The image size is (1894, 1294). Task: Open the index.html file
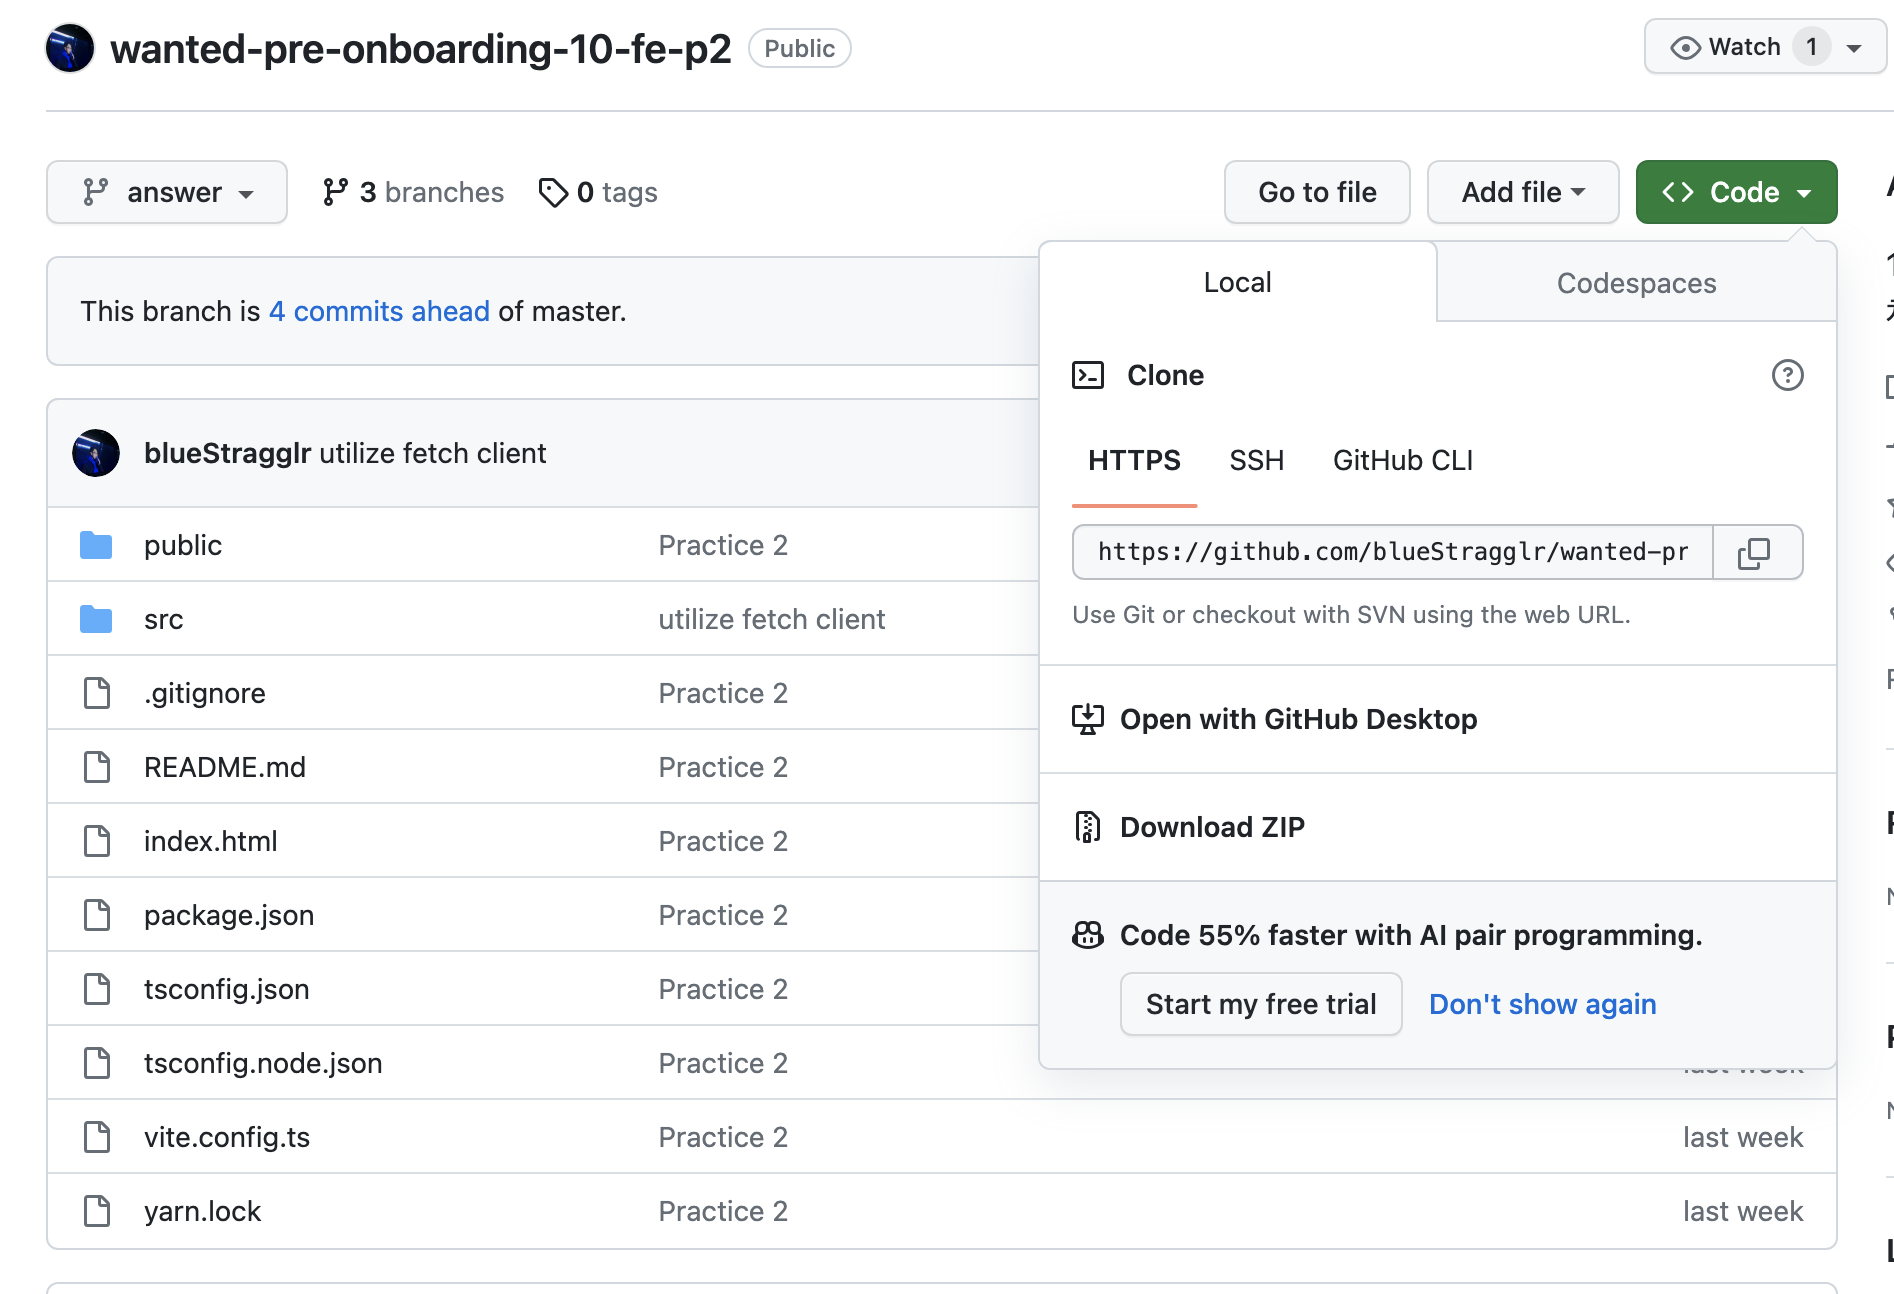click(x=211, y=841)
